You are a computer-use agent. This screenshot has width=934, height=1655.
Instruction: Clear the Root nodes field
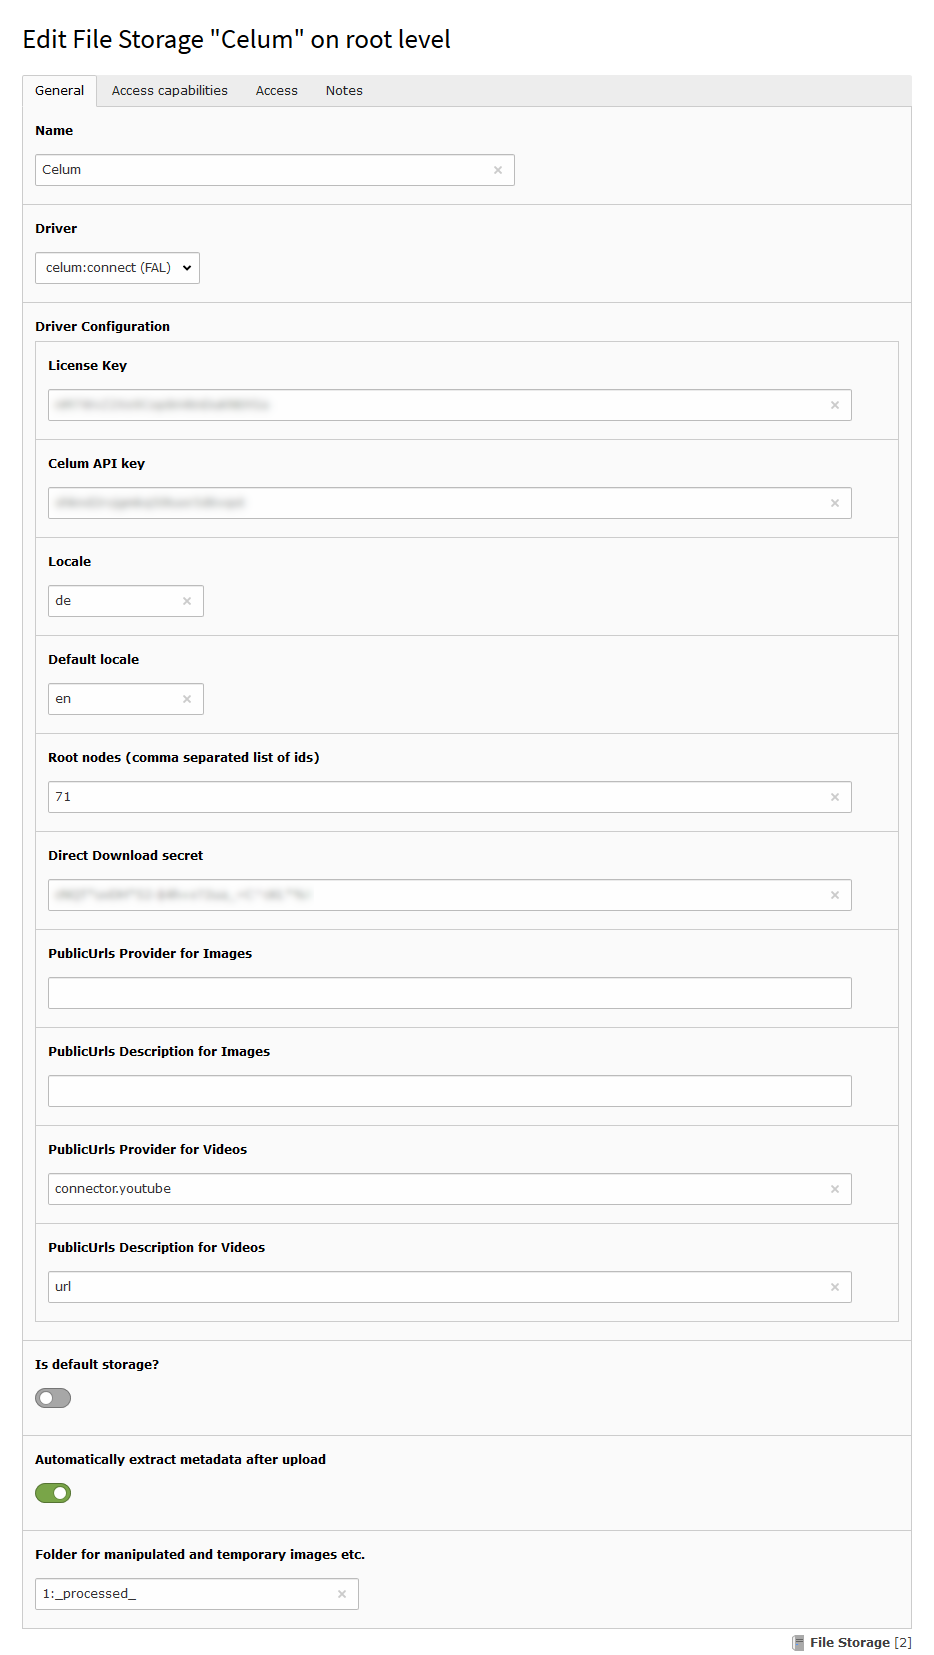point(835,797)
